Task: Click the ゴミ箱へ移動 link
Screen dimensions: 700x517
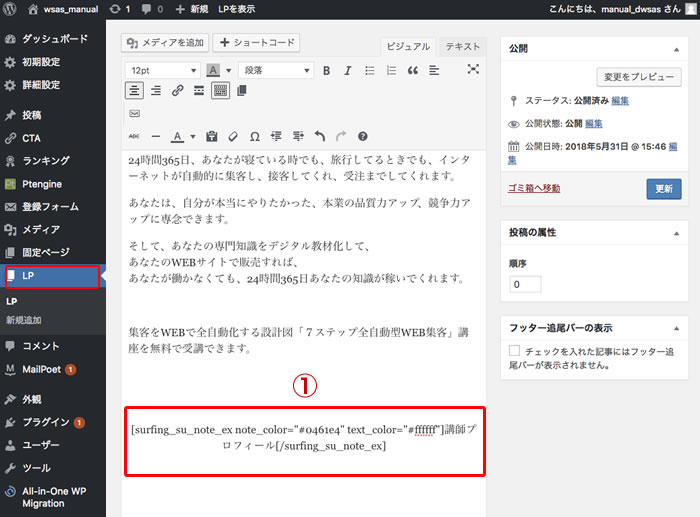Action: [x=534, y=188]
